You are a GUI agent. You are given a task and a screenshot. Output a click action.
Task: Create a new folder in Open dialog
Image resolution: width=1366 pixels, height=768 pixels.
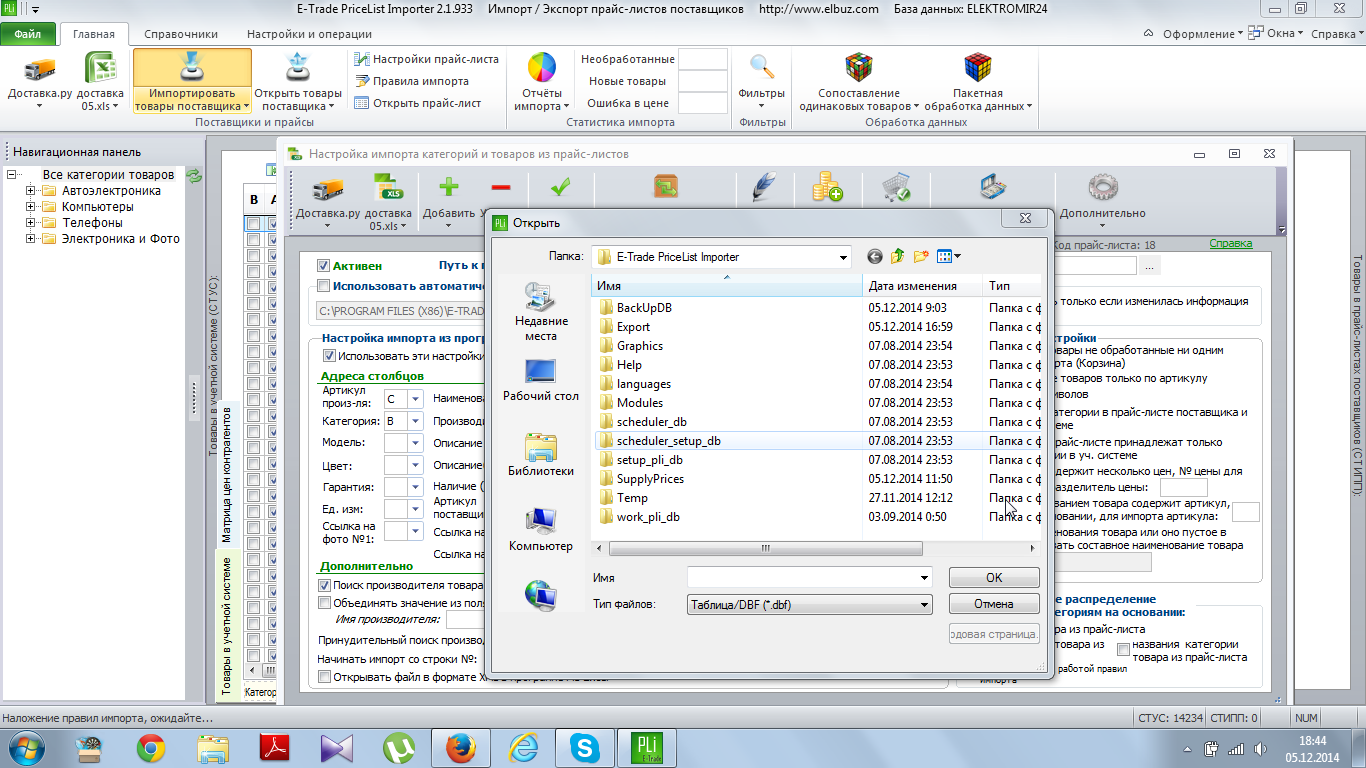click(921, 257)
